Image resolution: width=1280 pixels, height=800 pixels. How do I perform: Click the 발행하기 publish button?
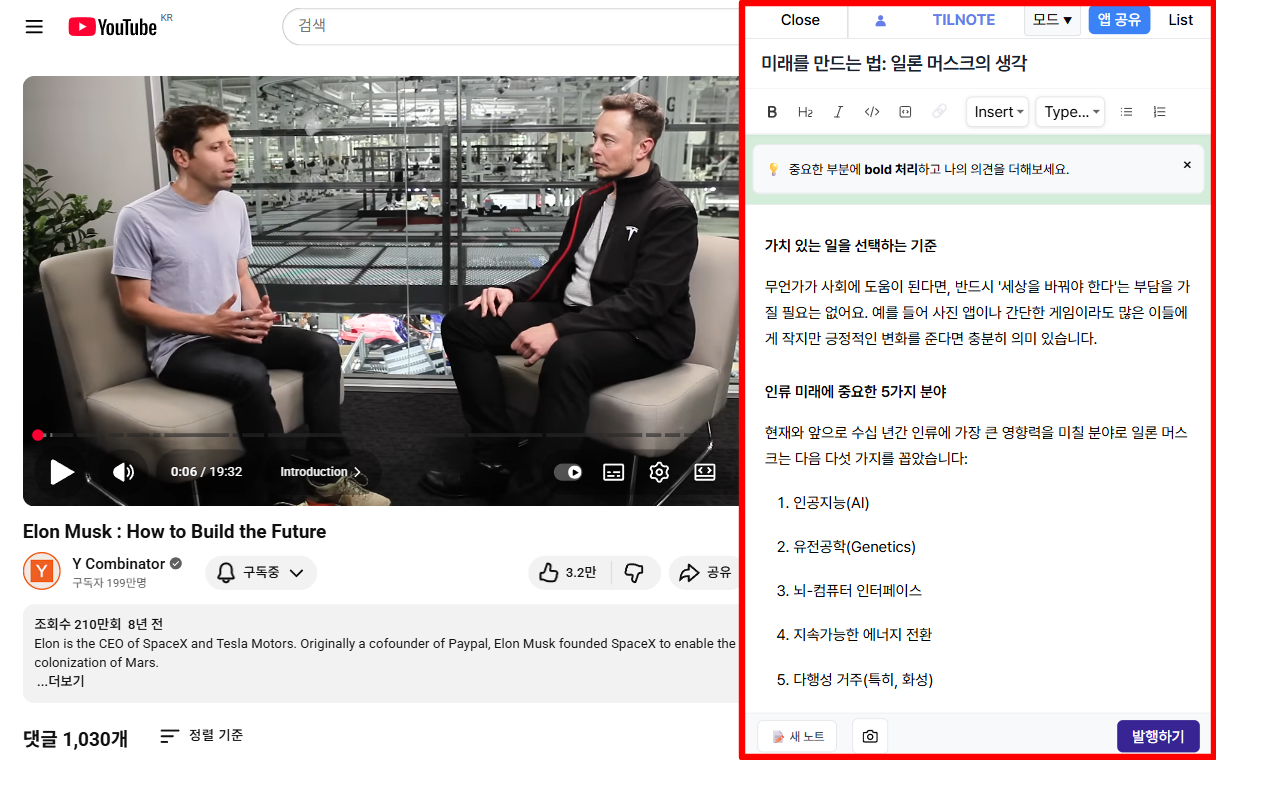pyautogui.click(x=1158, y=737)
